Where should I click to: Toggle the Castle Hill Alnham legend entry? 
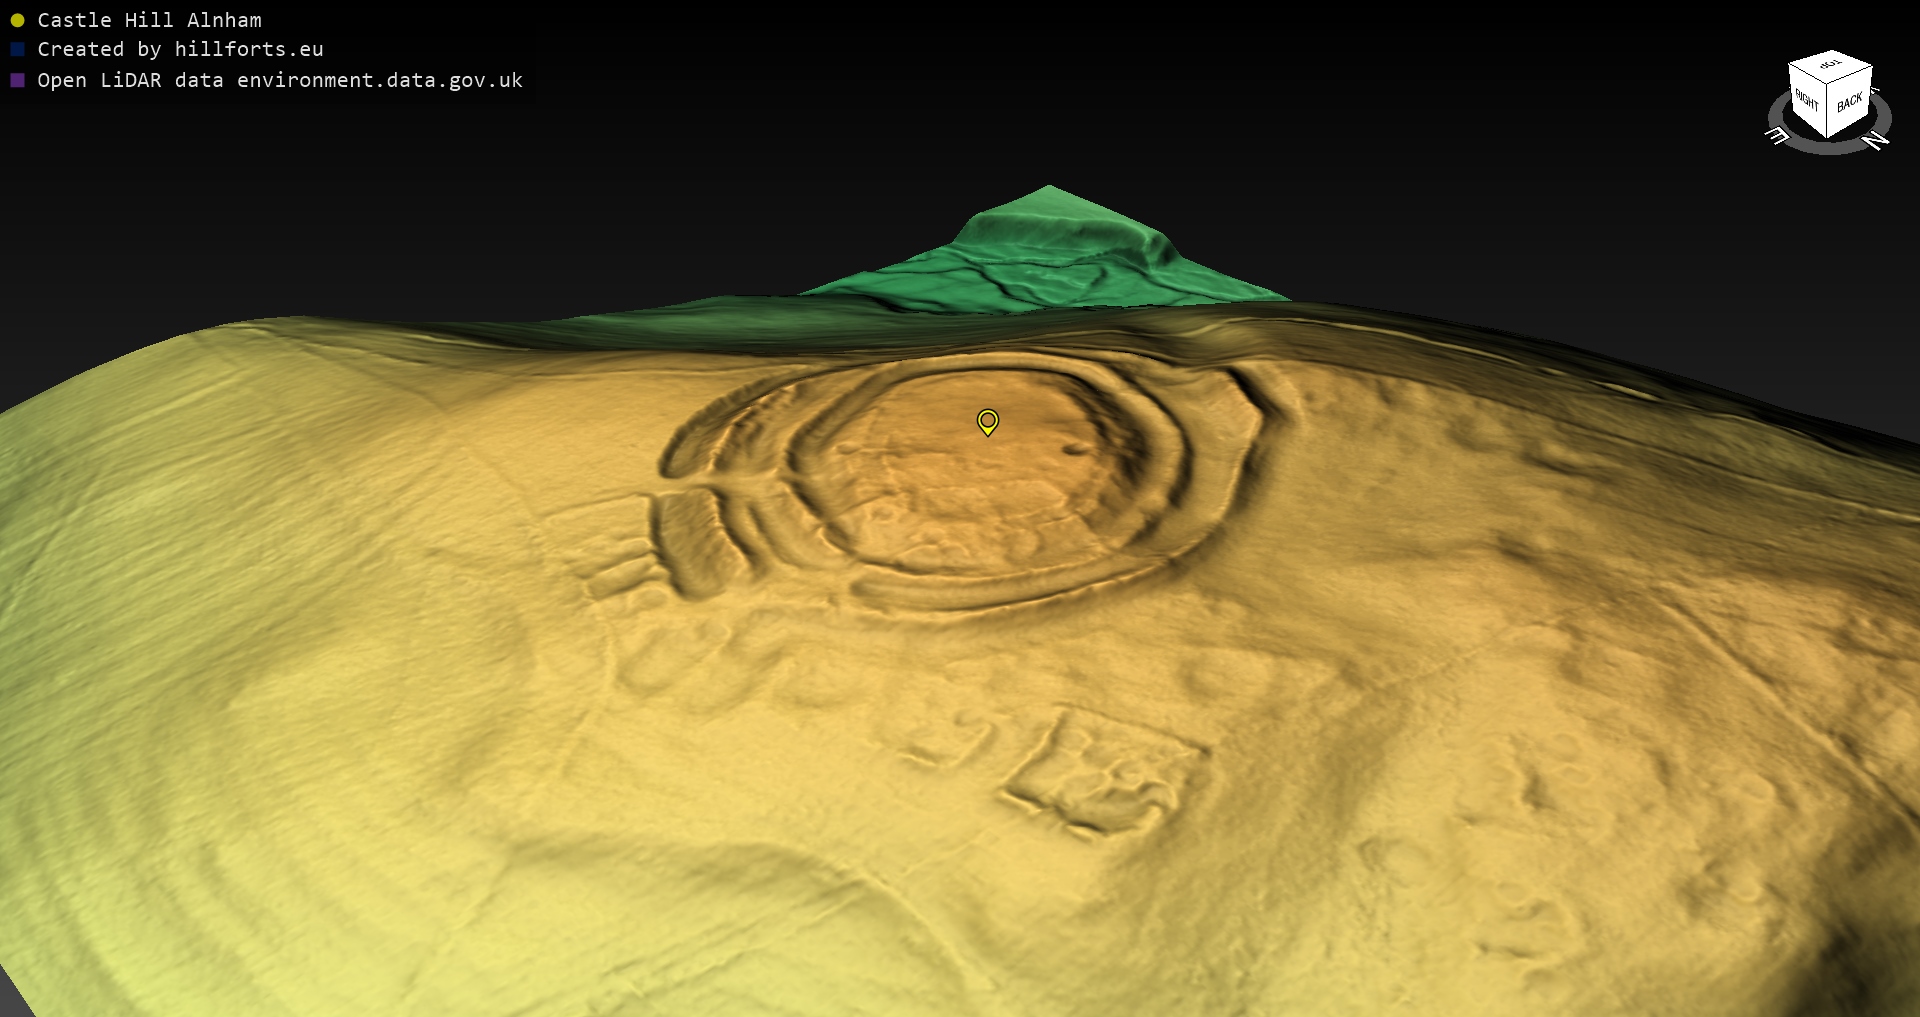click(x=149, y=20)
